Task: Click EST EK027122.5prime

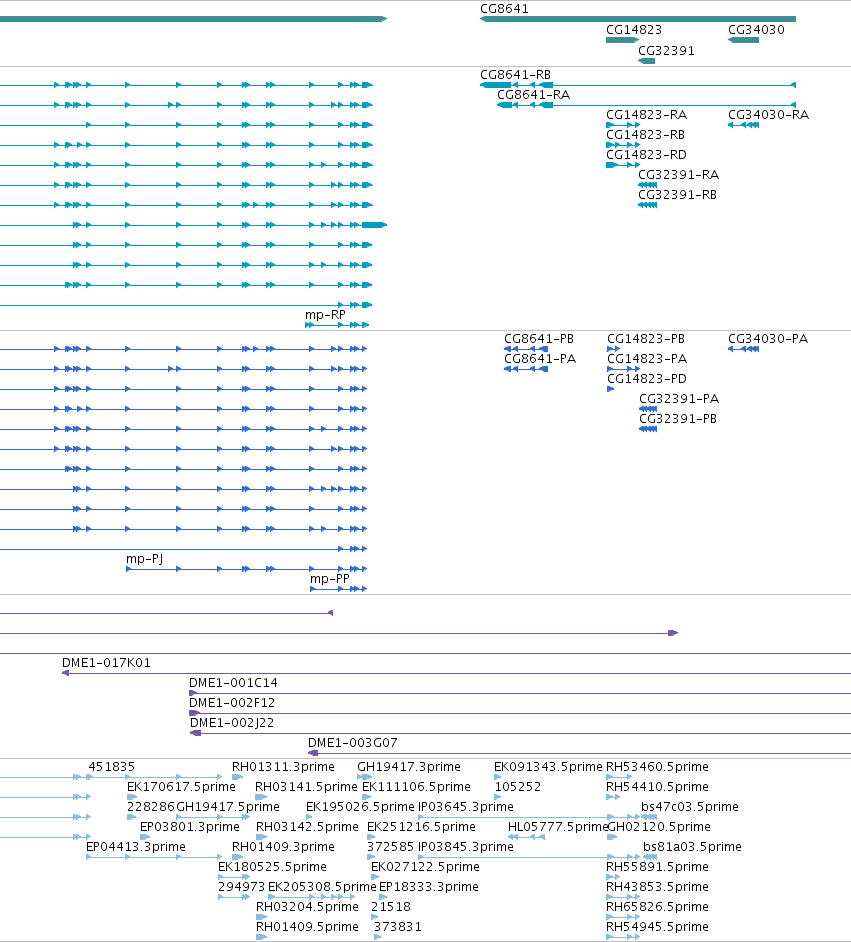Action: point(425,867)
